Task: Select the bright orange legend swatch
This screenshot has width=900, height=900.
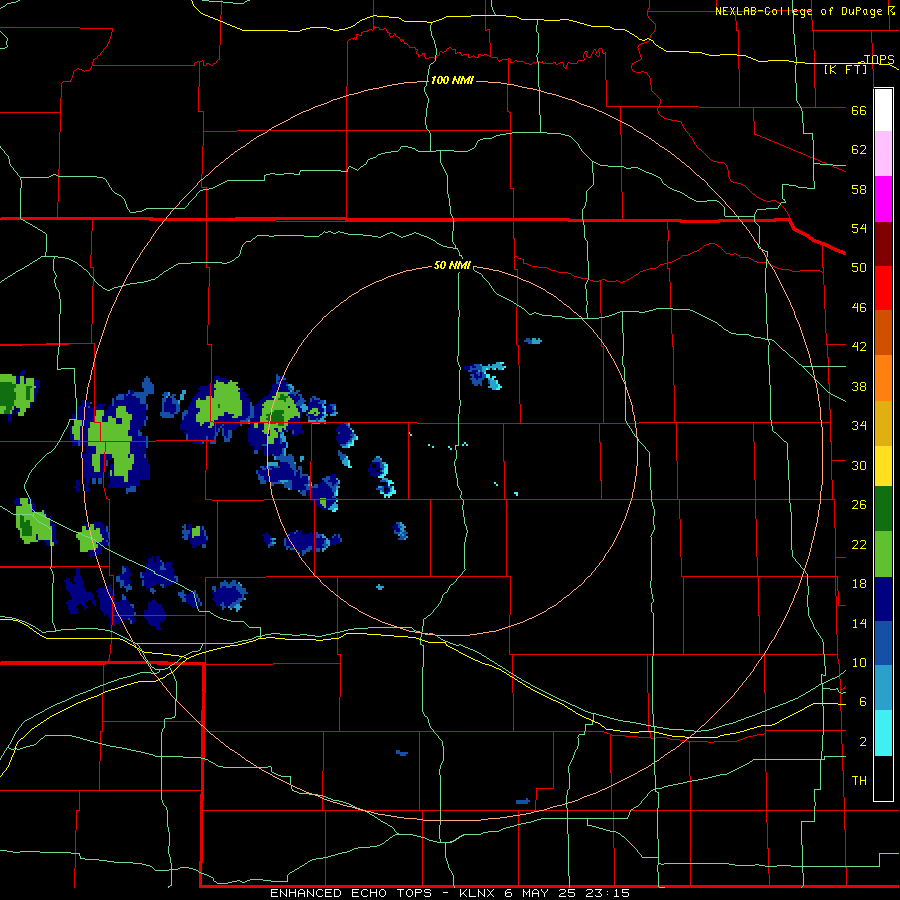Action: tap(883, 378)
